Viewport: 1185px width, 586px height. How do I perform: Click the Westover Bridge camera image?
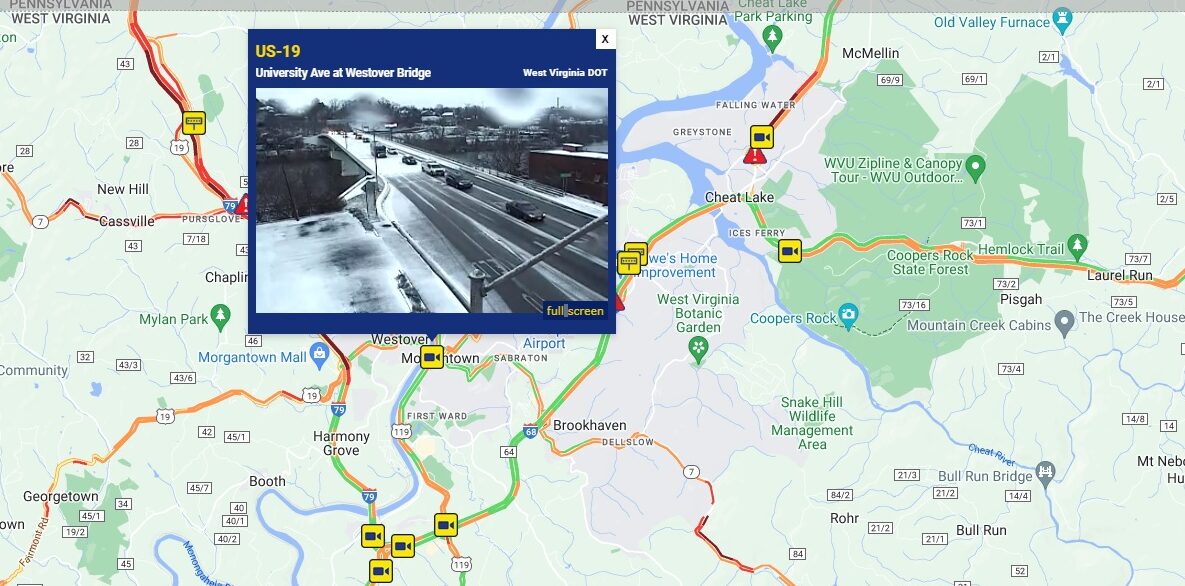tap(432, 200)
